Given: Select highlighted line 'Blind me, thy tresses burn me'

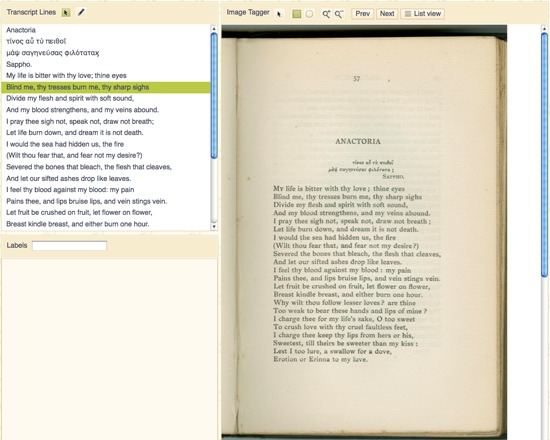Looking at the screenshot, I should point(106,87).
